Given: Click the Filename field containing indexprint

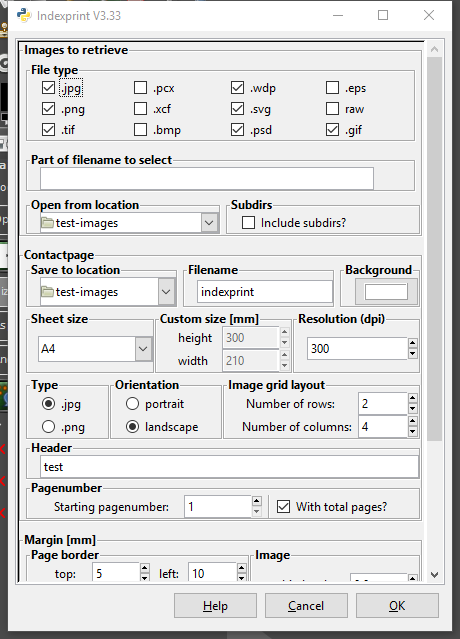Looking at the screenshot, I should pyautogui.click(x=265, y=292).
